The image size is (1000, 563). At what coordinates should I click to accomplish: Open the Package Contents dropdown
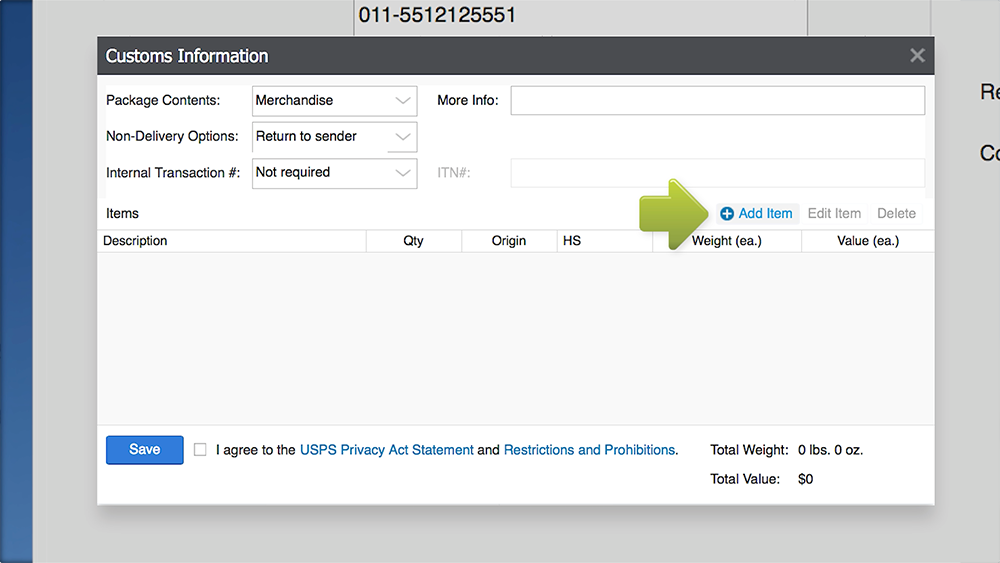pos(334,101)
